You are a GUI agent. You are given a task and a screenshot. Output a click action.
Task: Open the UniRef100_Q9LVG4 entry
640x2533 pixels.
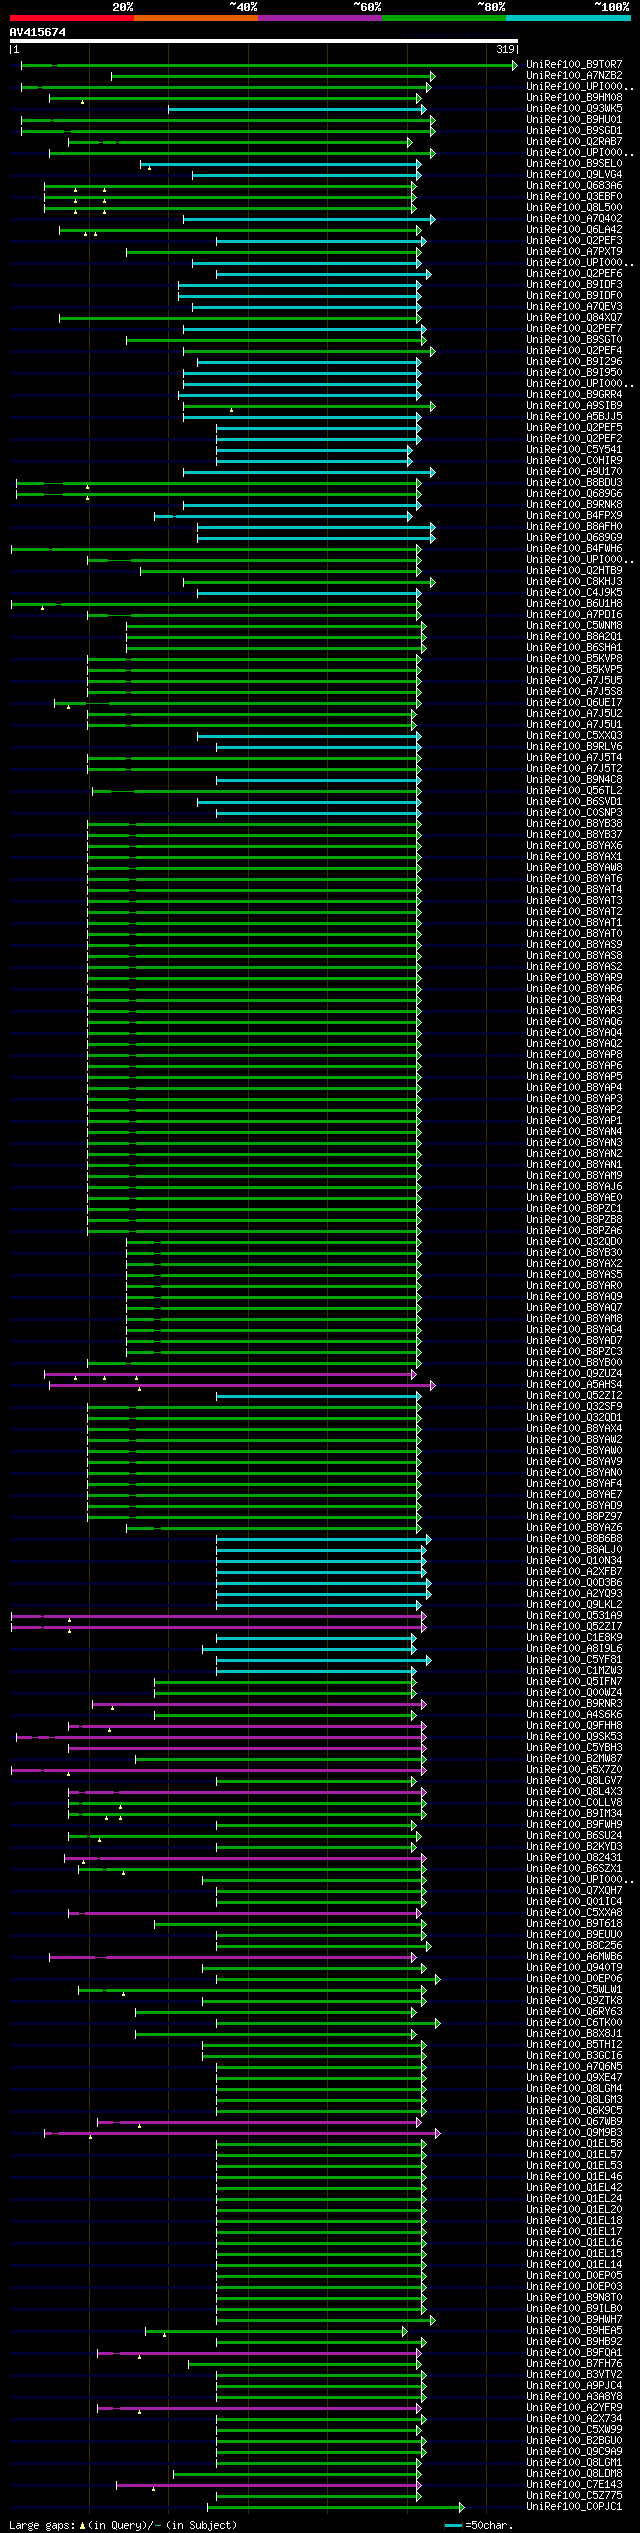(574, 175)
